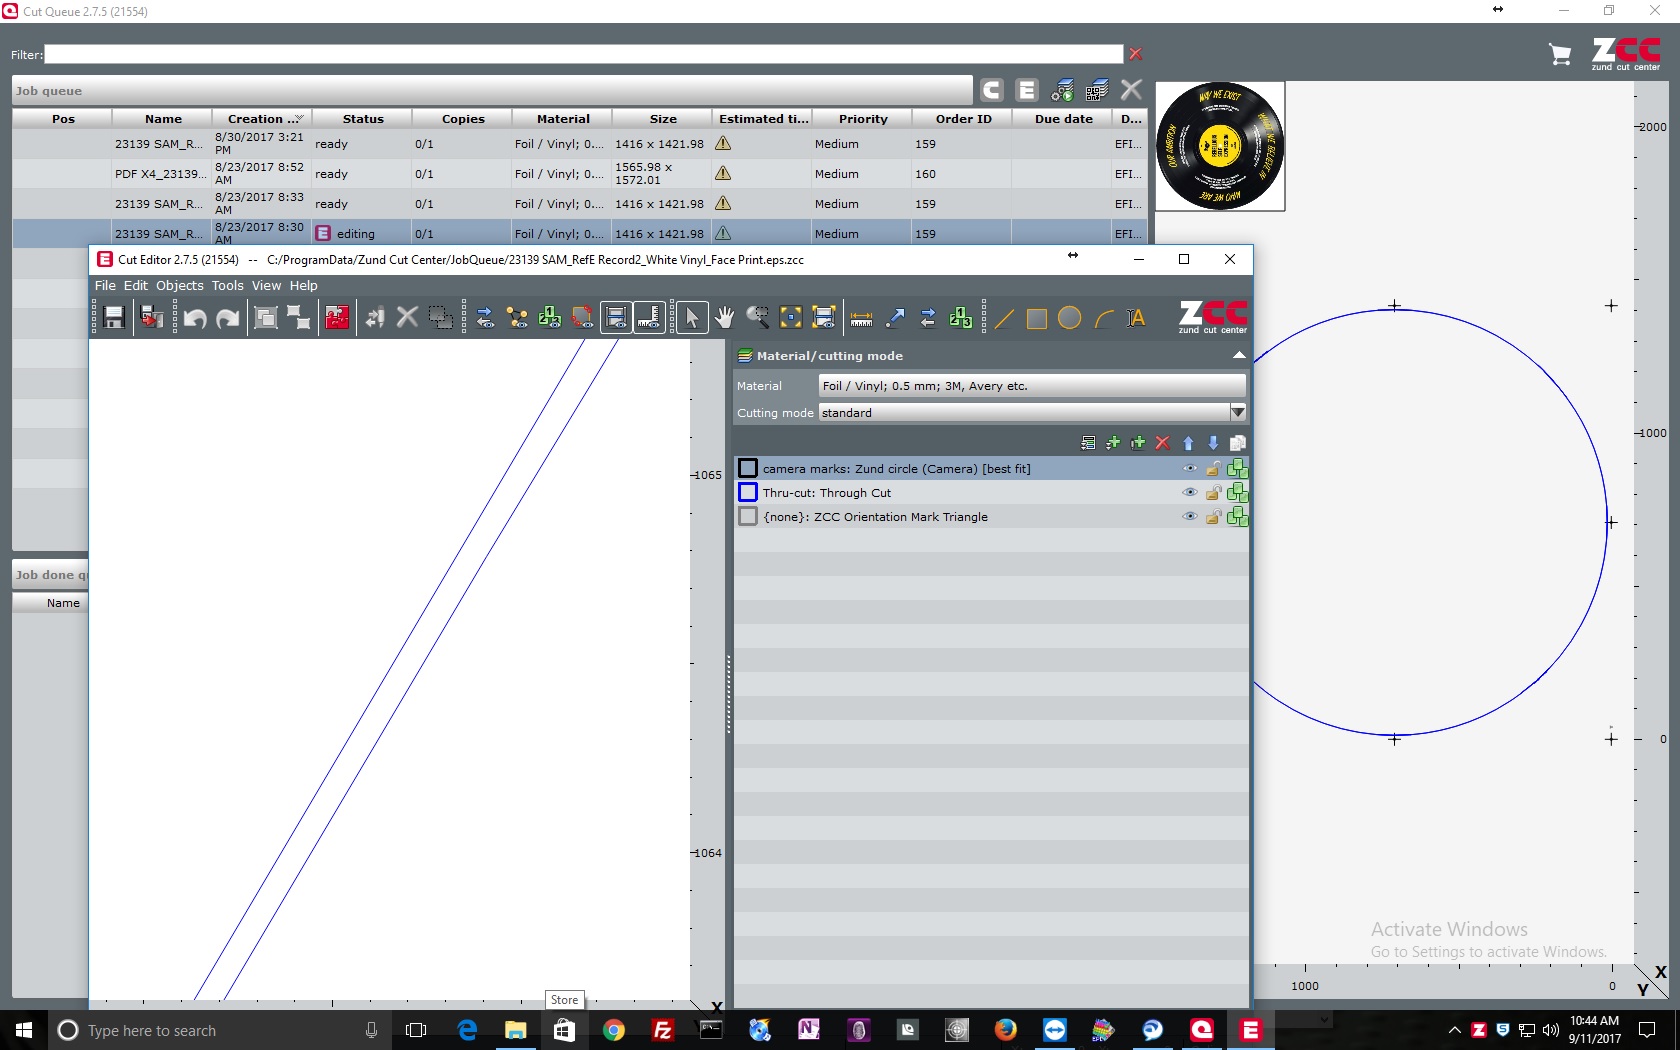Open the Cutting mode dropdown
The width and height of the screenshot is (1680, 1050).
(x=1237, y=412)
